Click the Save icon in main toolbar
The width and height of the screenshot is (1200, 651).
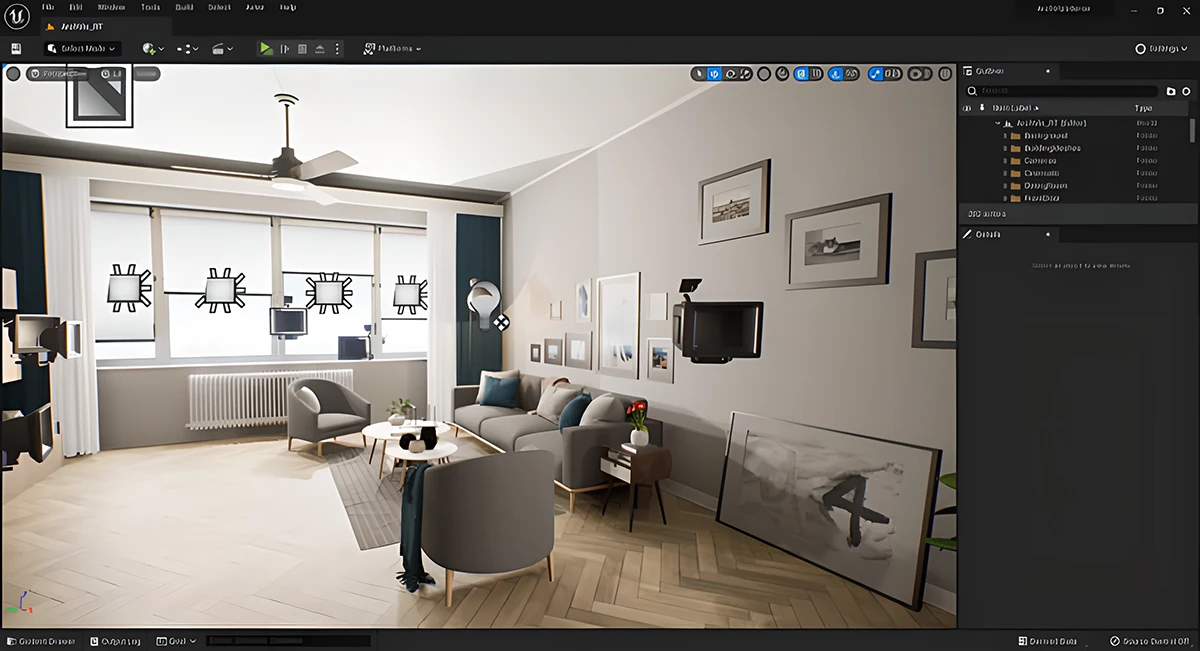click(x=16, y=48)
